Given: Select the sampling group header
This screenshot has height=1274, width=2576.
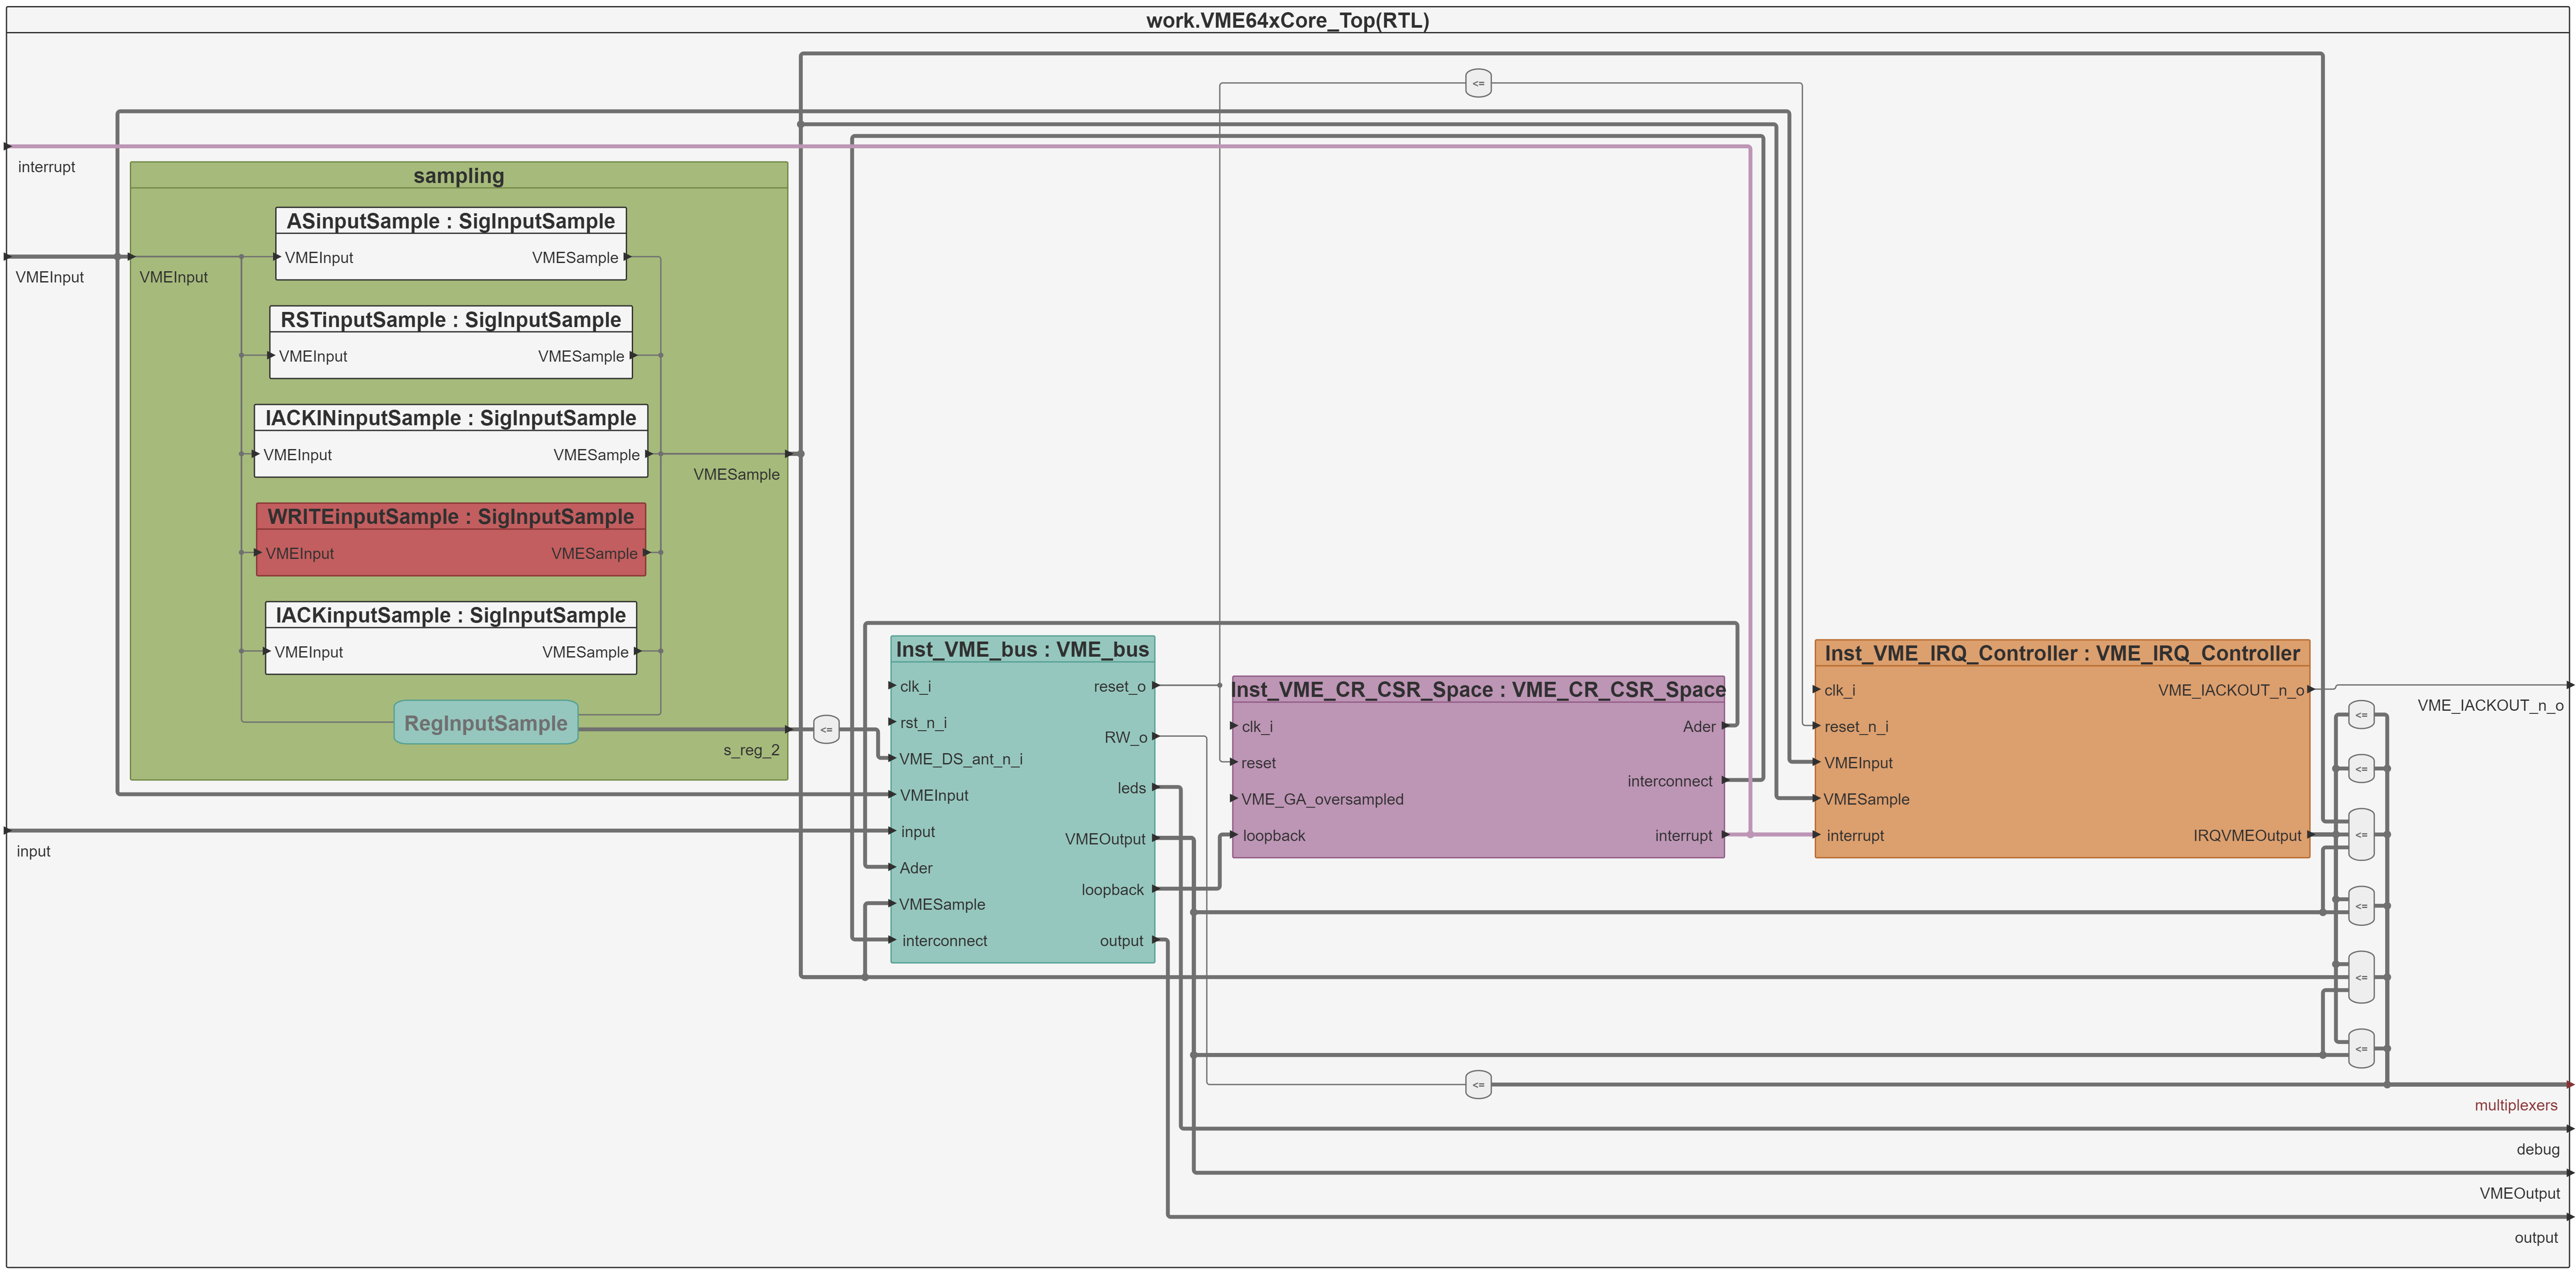Looking at the screenshot, I should coord(459,176).
